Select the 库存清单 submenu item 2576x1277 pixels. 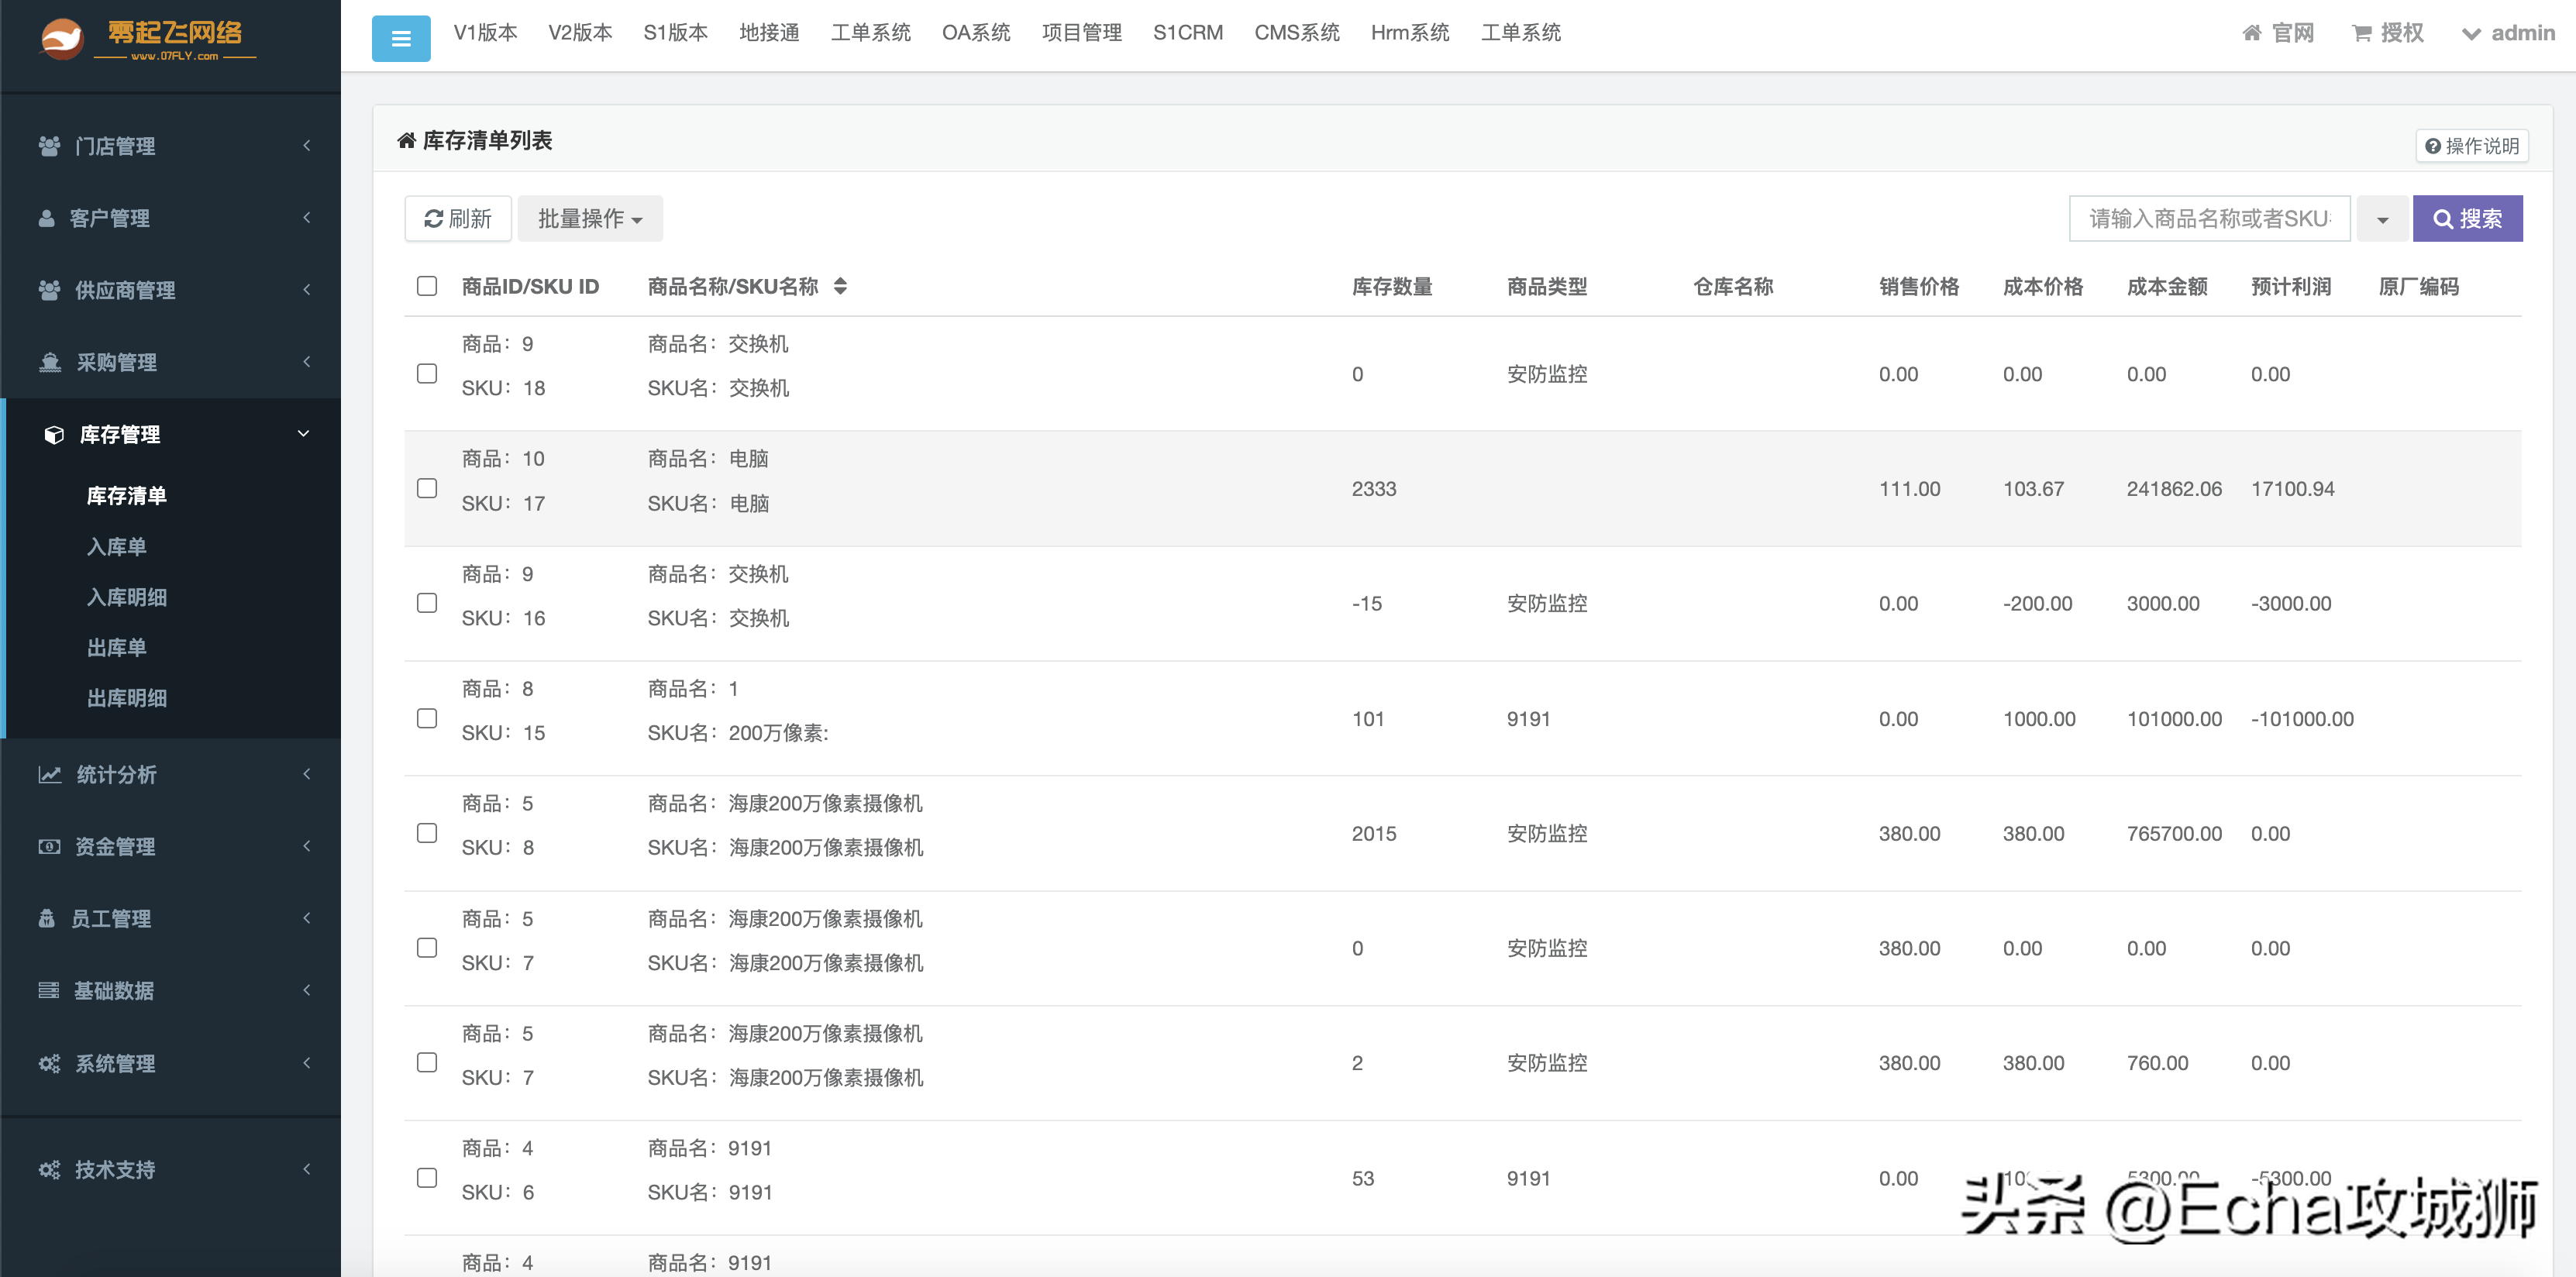pyautogui.click(x=127, y=496)
